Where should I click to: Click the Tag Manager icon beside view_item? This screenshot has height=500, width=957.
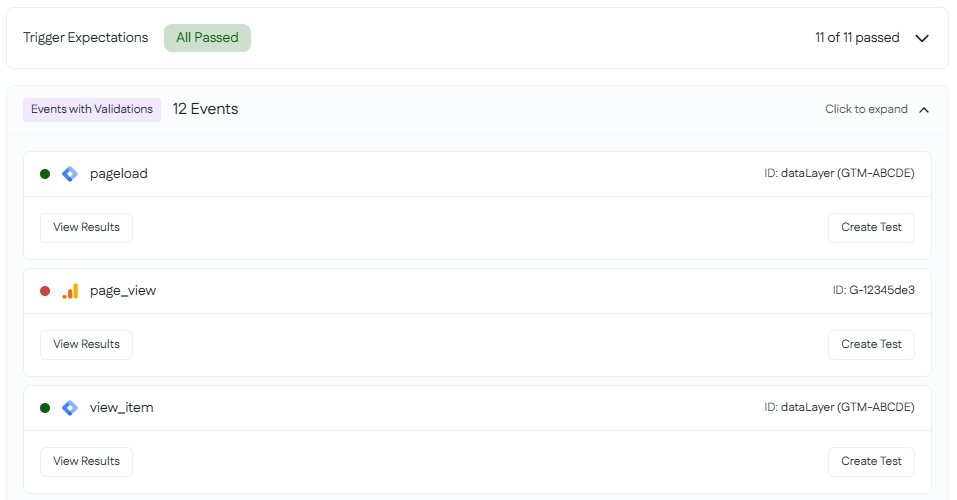click(70, 408)
